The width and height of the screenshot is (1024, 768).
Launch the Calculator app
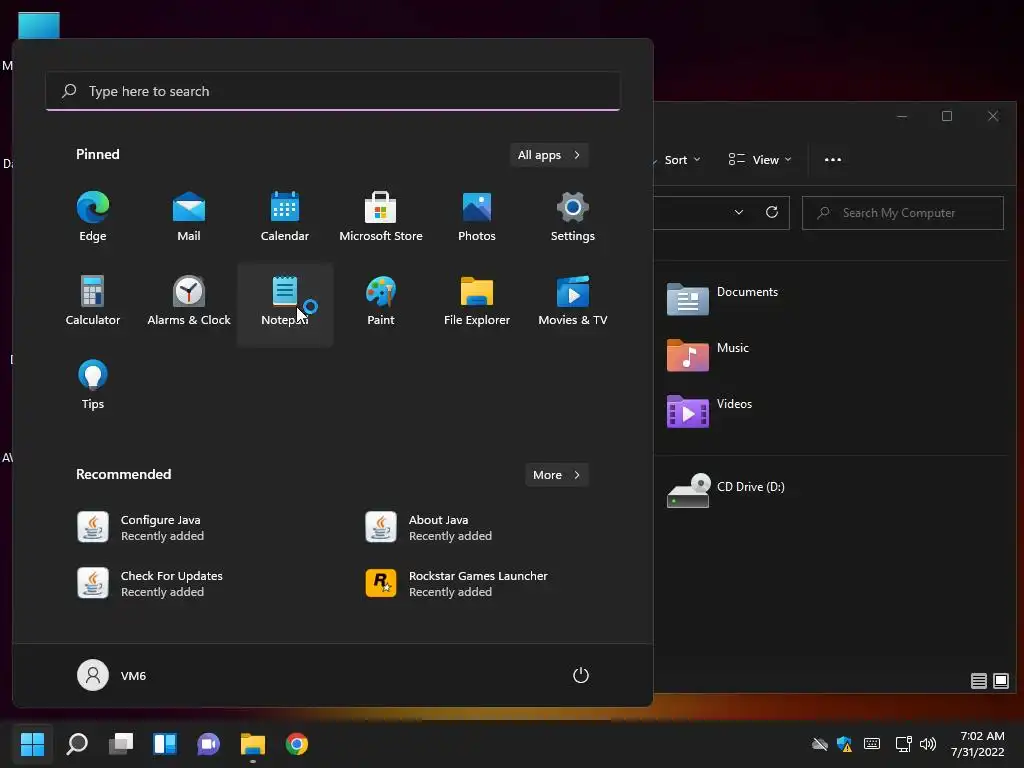point(93,302)
